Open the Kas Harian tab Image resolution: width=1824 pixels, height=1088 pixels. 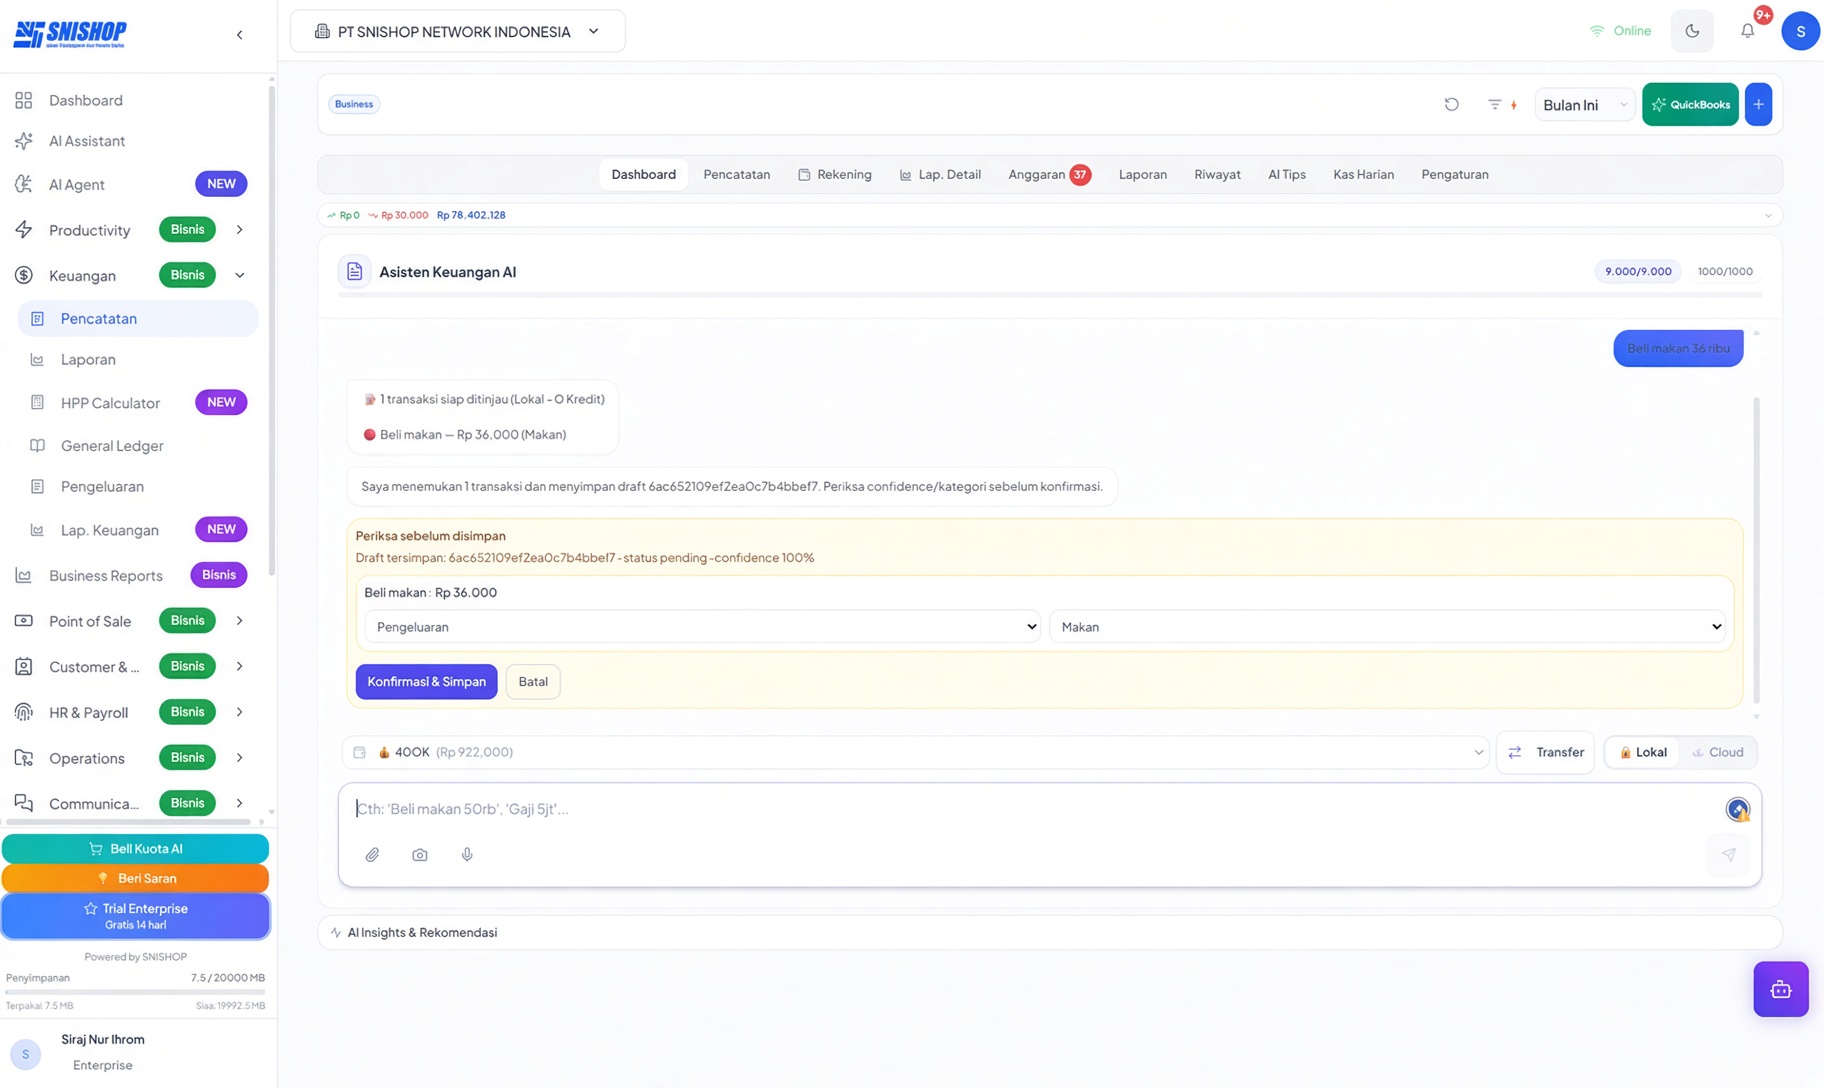[x=1363, y=174]
